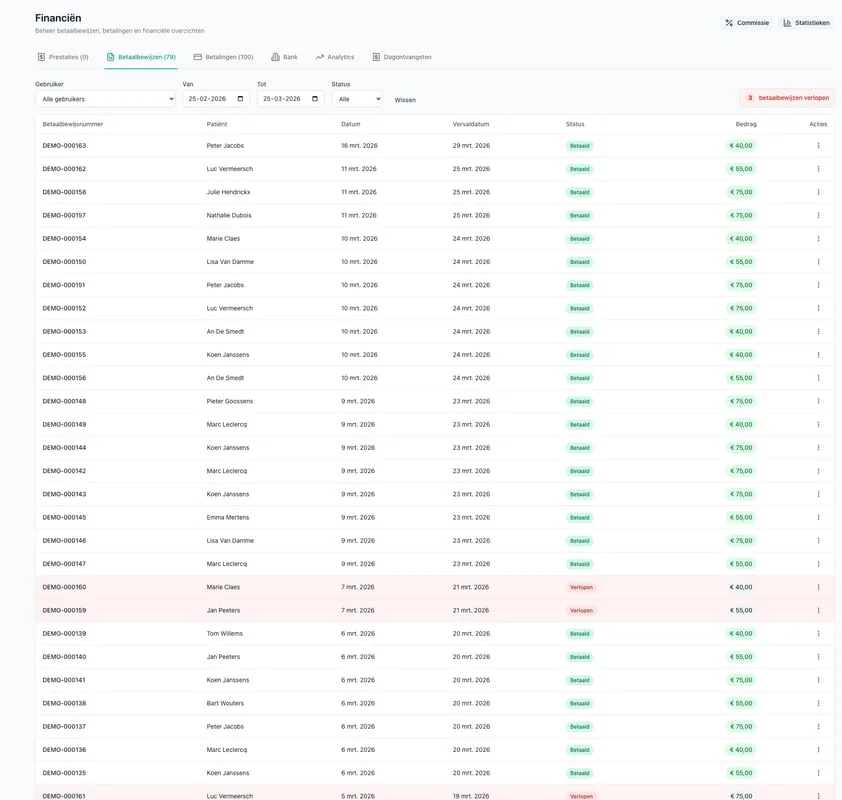This screenshot has height=800, width=842.
Task: Expand the Status filter dropdown
Action: [x=357, y=99]
